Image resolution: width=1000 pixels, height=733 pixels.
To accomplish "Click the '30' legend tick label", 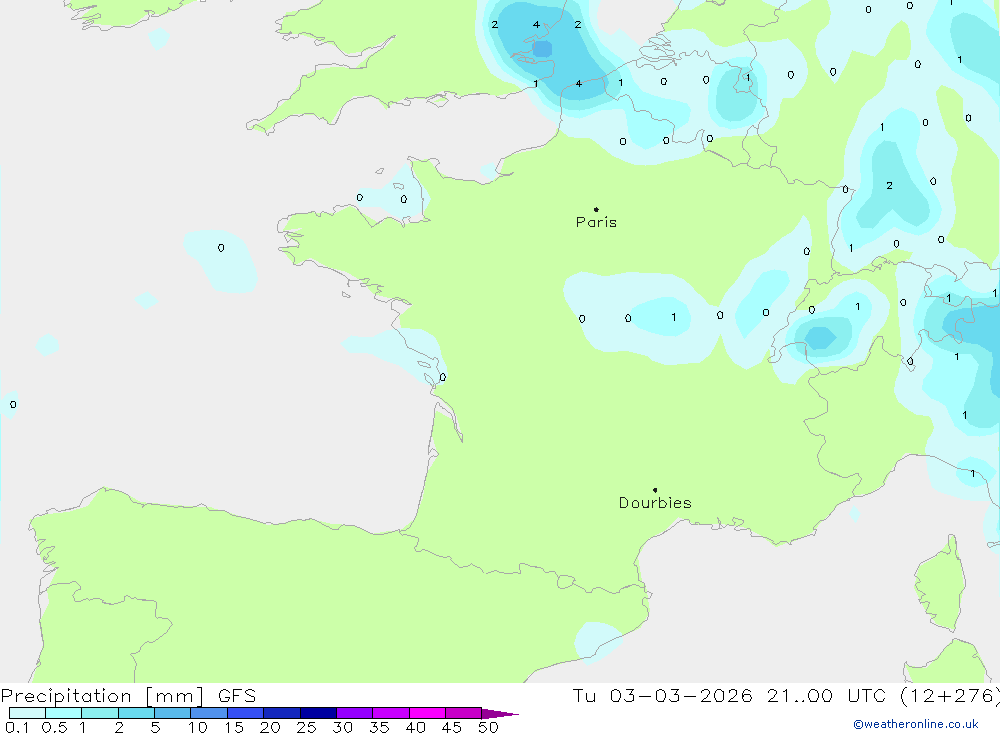I will [343, 727].
